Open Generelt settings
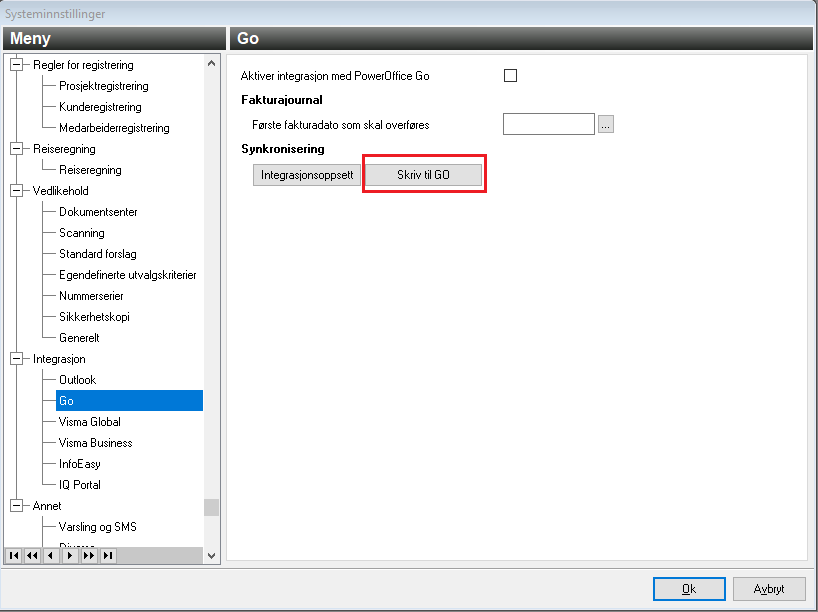The height and width of the screenshot is (612, 818). point(79,338)
